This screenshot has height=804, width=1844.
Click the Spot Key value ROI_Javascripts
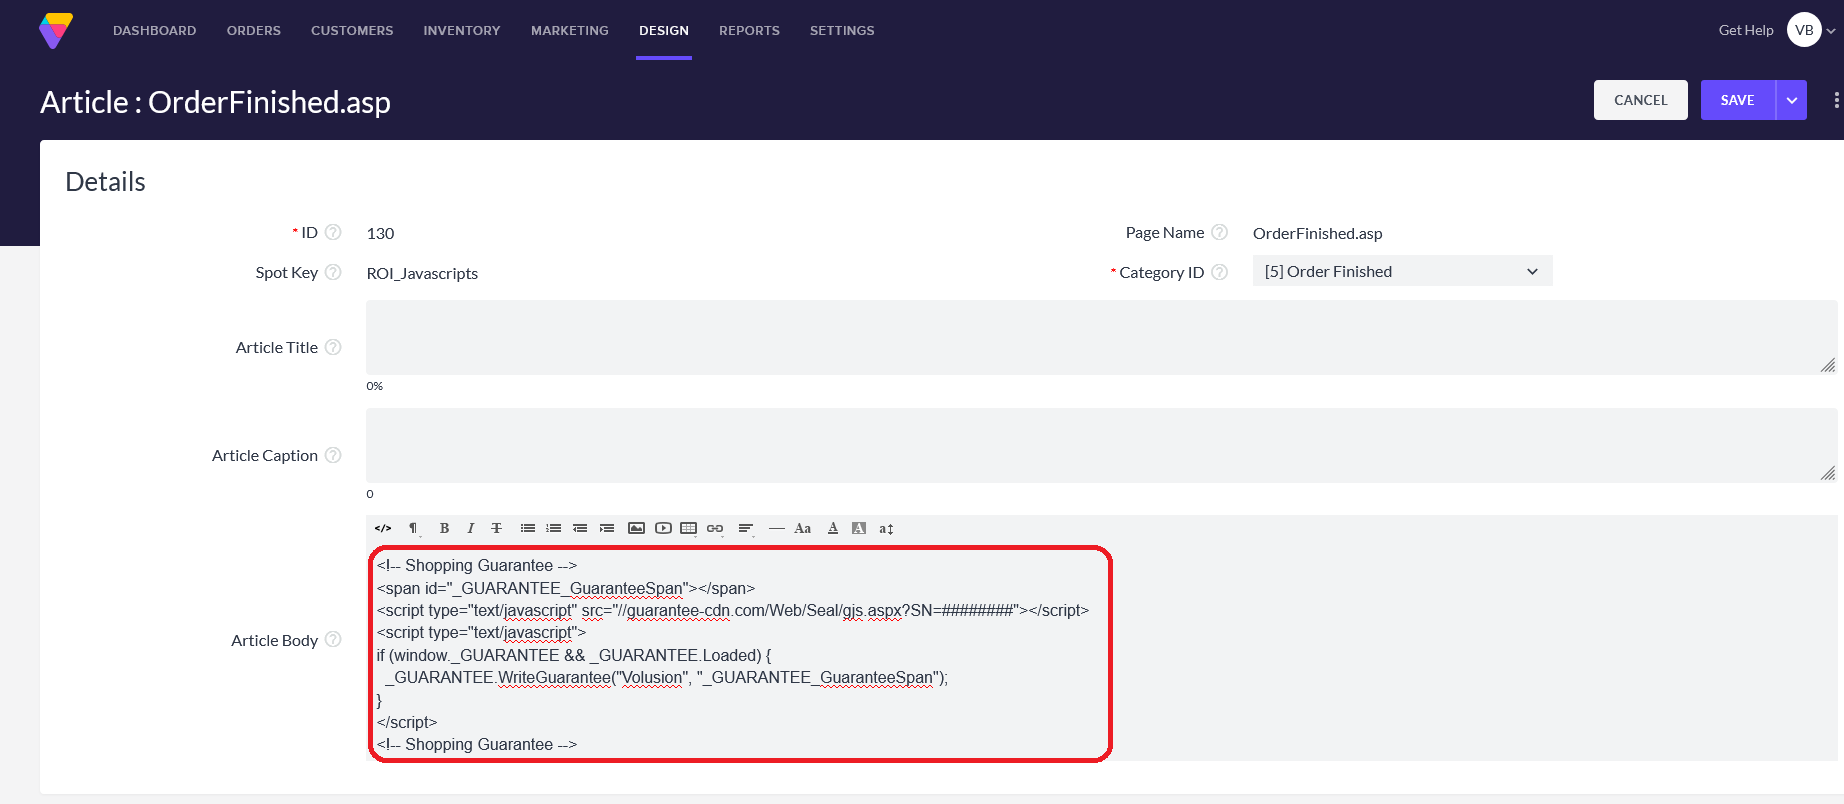coord(422,273)
